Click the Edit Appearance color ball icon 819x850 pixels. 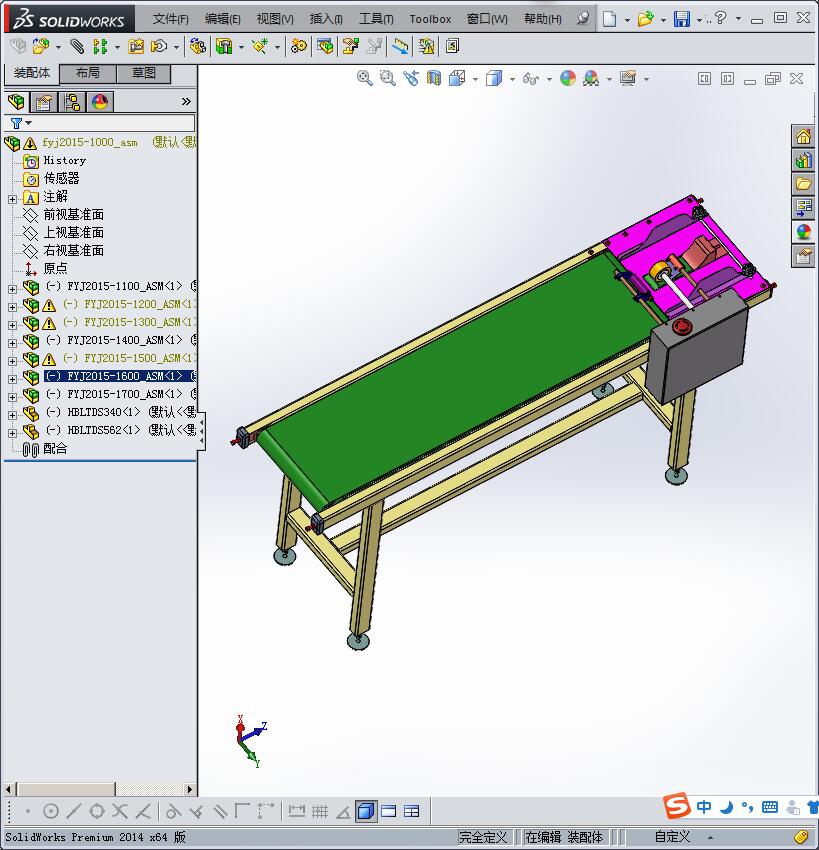click(x=568, y=79)
